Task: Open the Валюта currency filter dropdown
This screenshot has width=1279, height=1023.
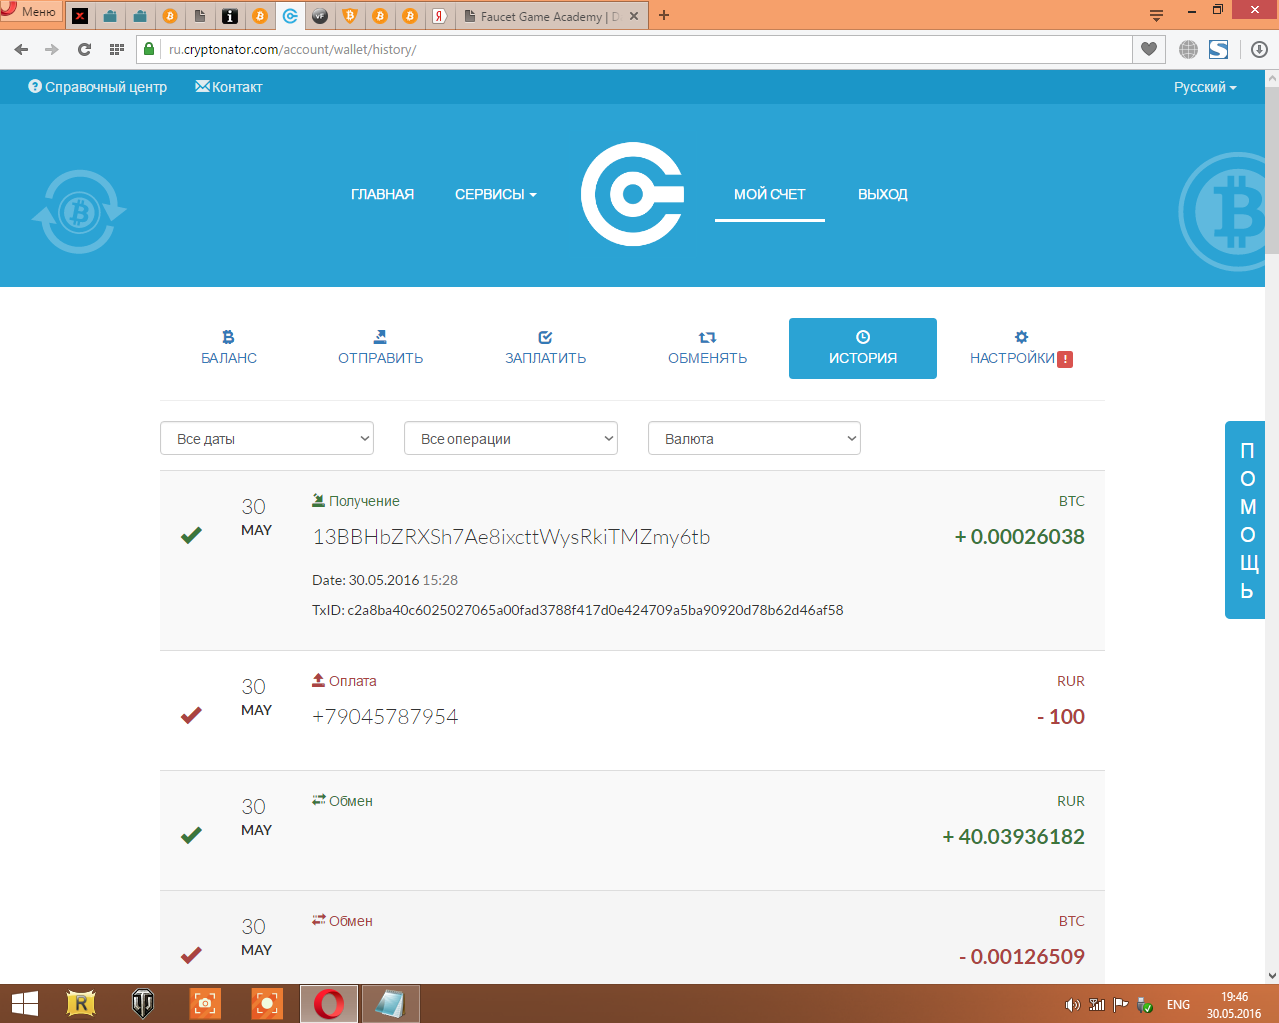Action: click(x=755, y=439)
